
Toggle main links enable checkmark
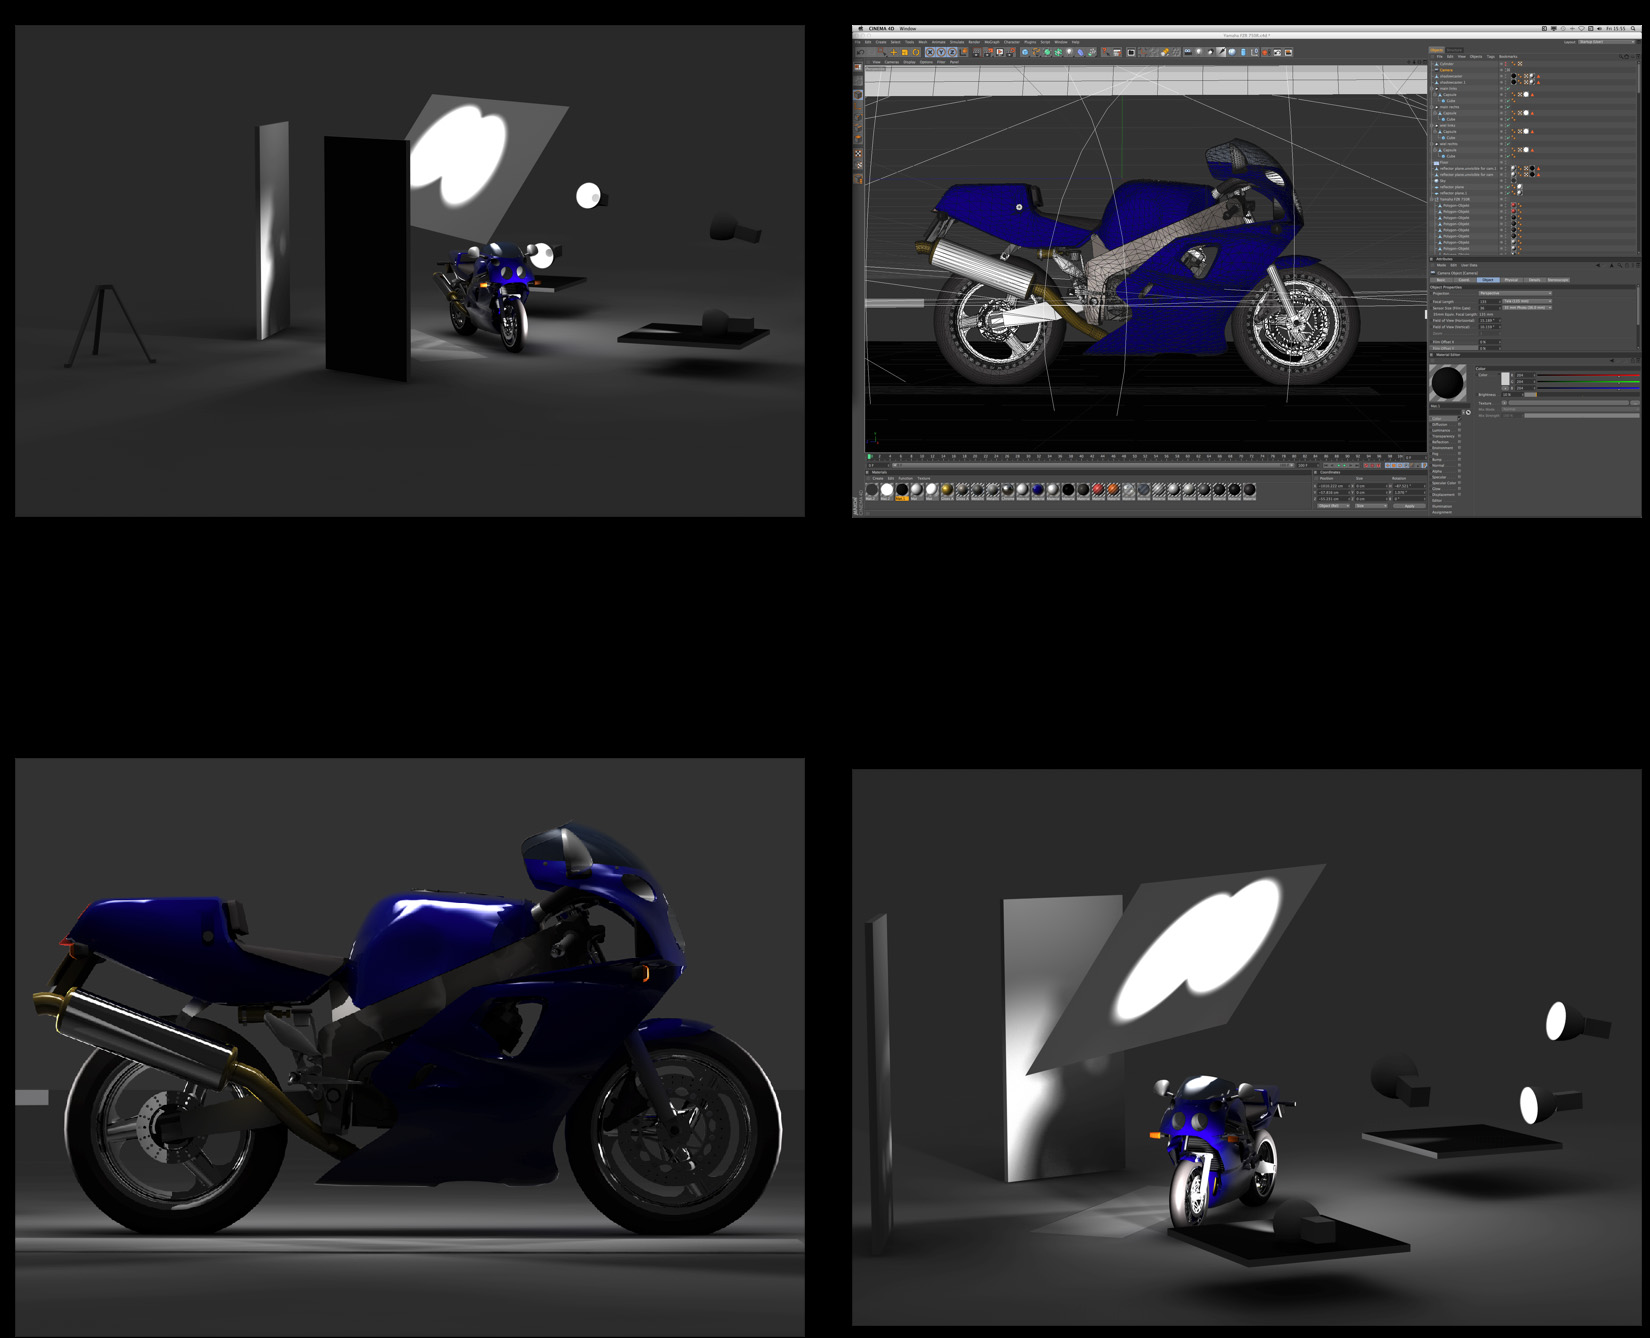pos(1508,89)
